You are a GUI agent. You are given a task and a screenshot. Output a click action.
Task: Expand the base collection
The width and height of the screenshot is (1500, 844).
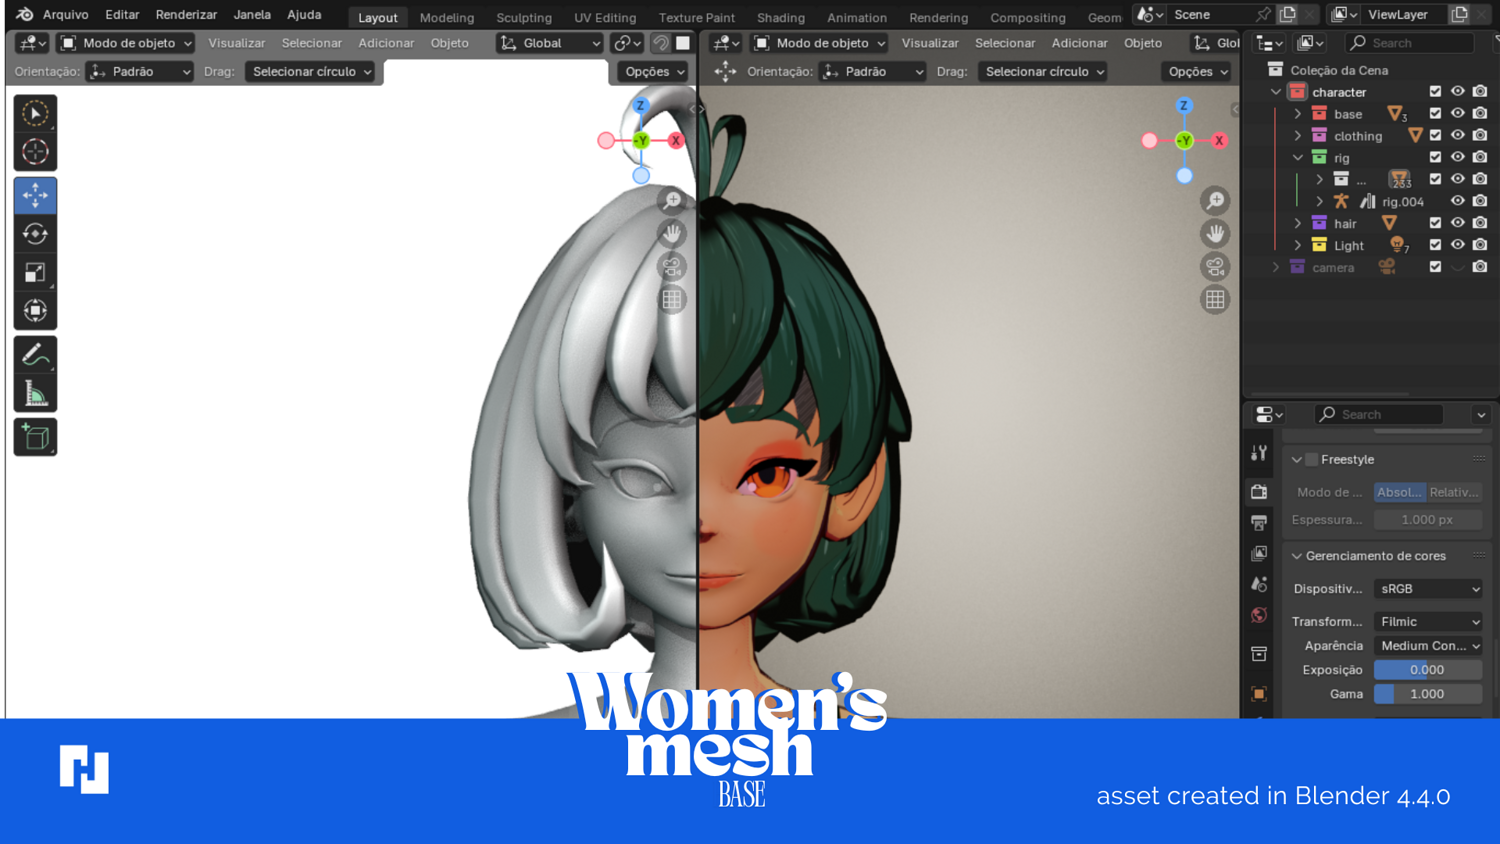pos(1298,114)
